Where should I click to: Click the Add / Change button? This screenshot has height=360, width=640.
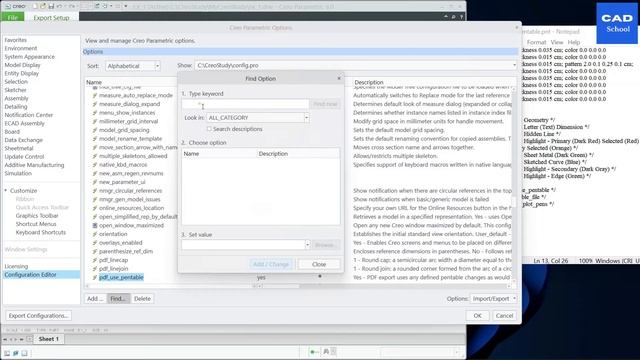pos(271,264)
